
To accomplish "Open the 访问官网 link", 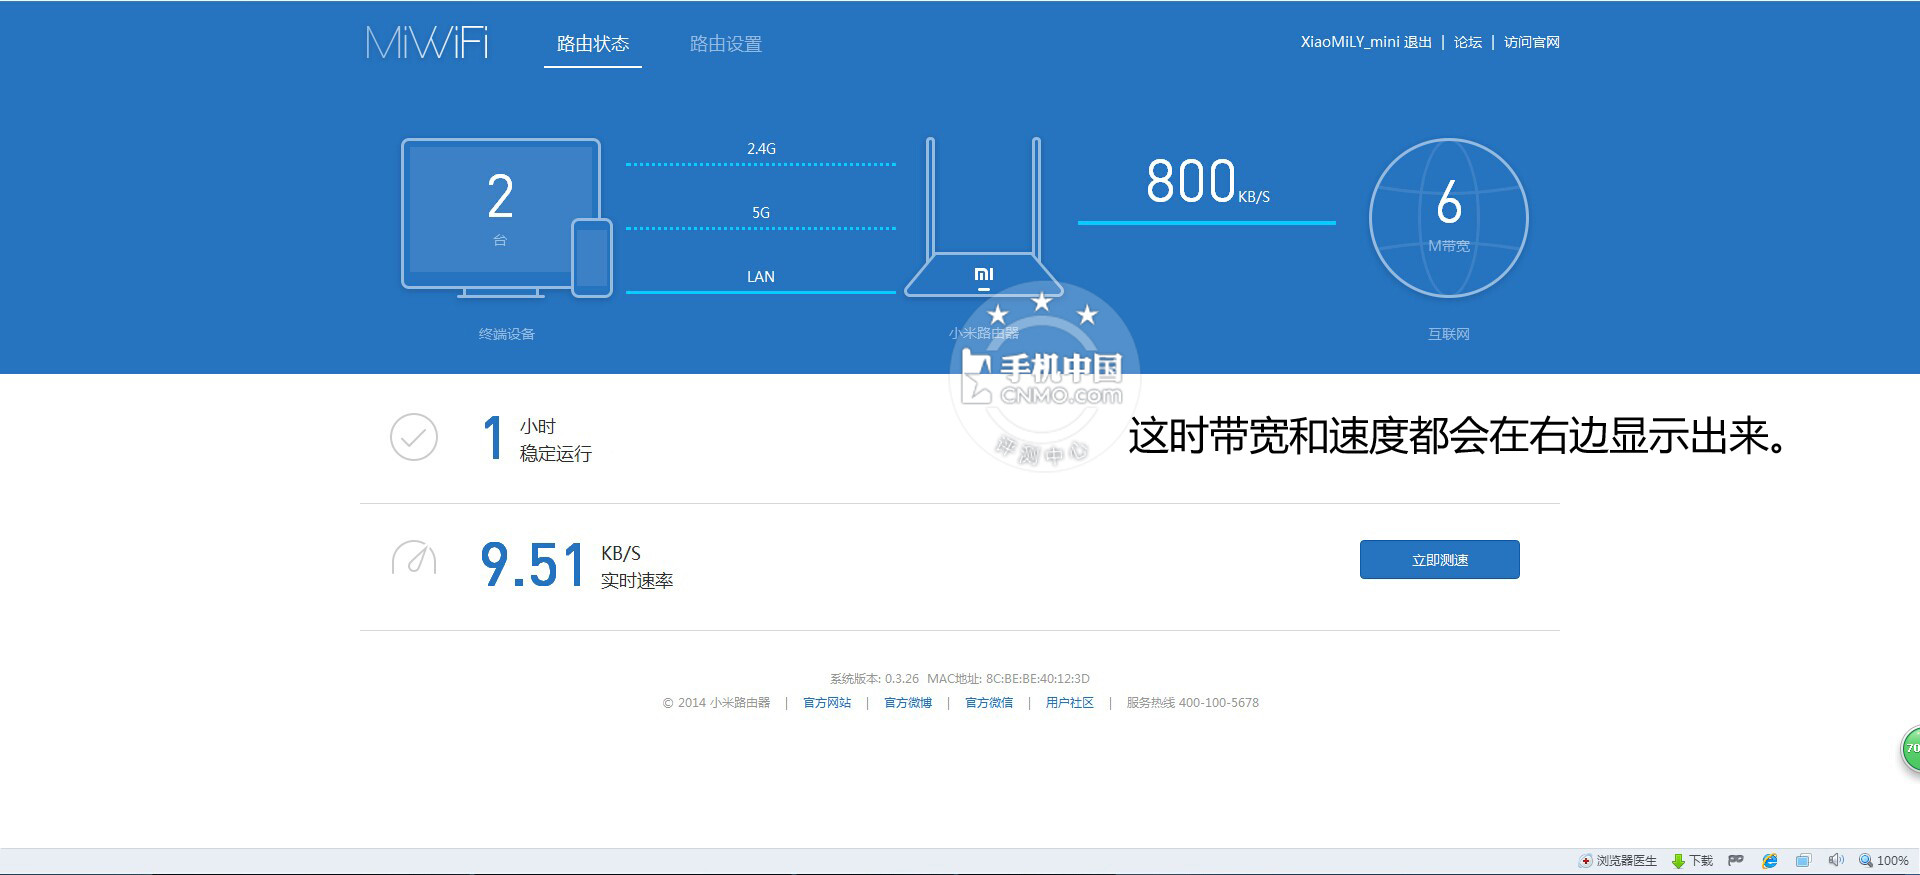I will coord(1531,42).
